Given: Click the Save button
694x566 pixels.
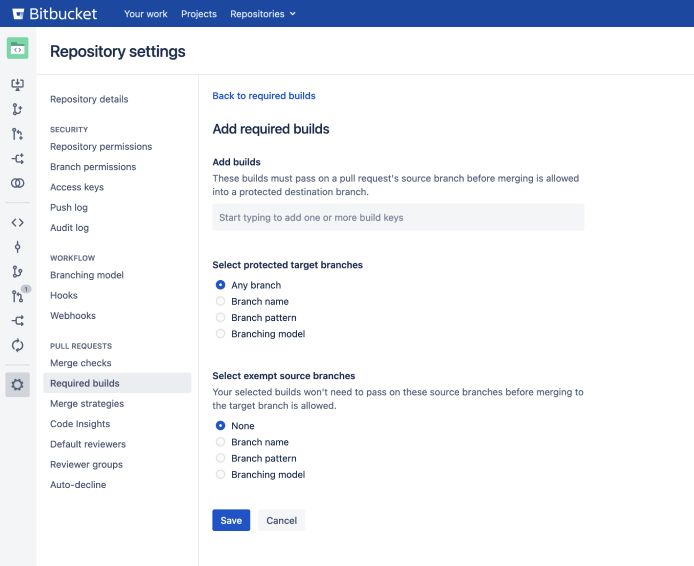Looking at the screenshot, I should coord(231,520).
